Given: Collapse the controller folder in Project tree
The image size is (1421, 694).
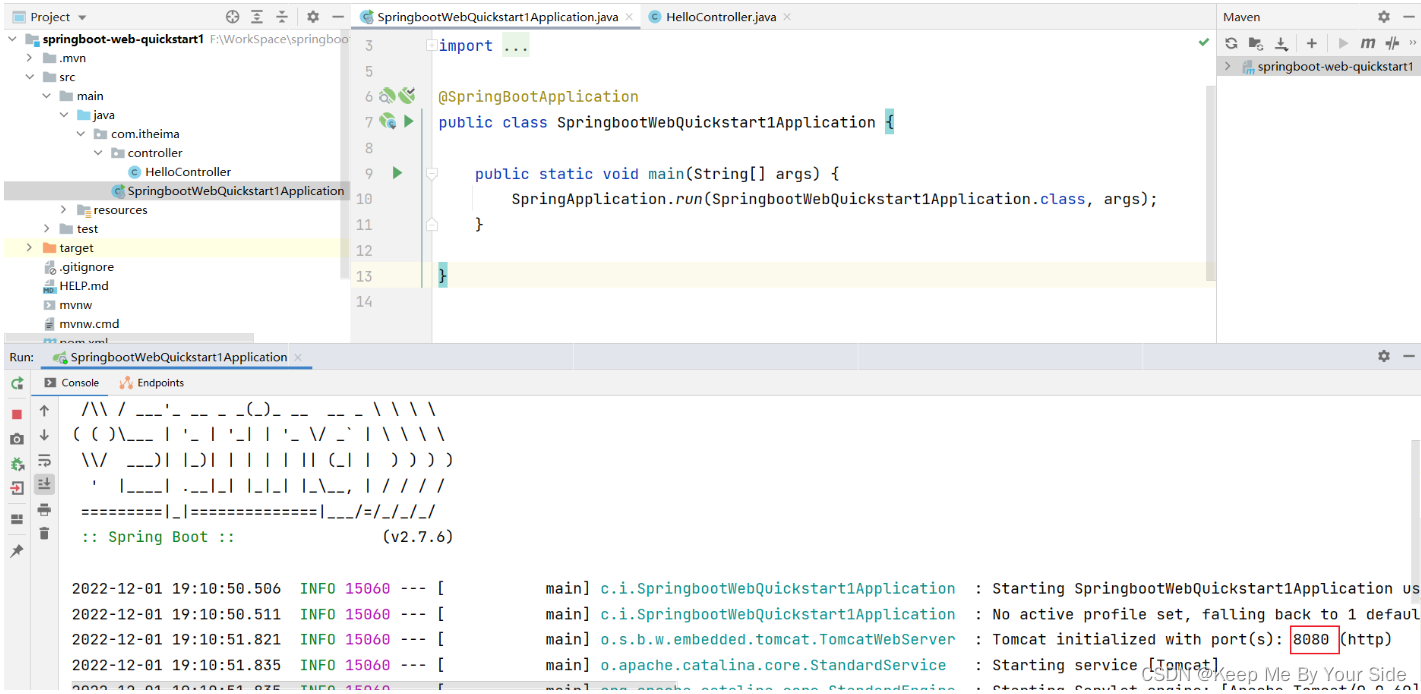Looking at the screenshot, I should [x=98, y=152].
